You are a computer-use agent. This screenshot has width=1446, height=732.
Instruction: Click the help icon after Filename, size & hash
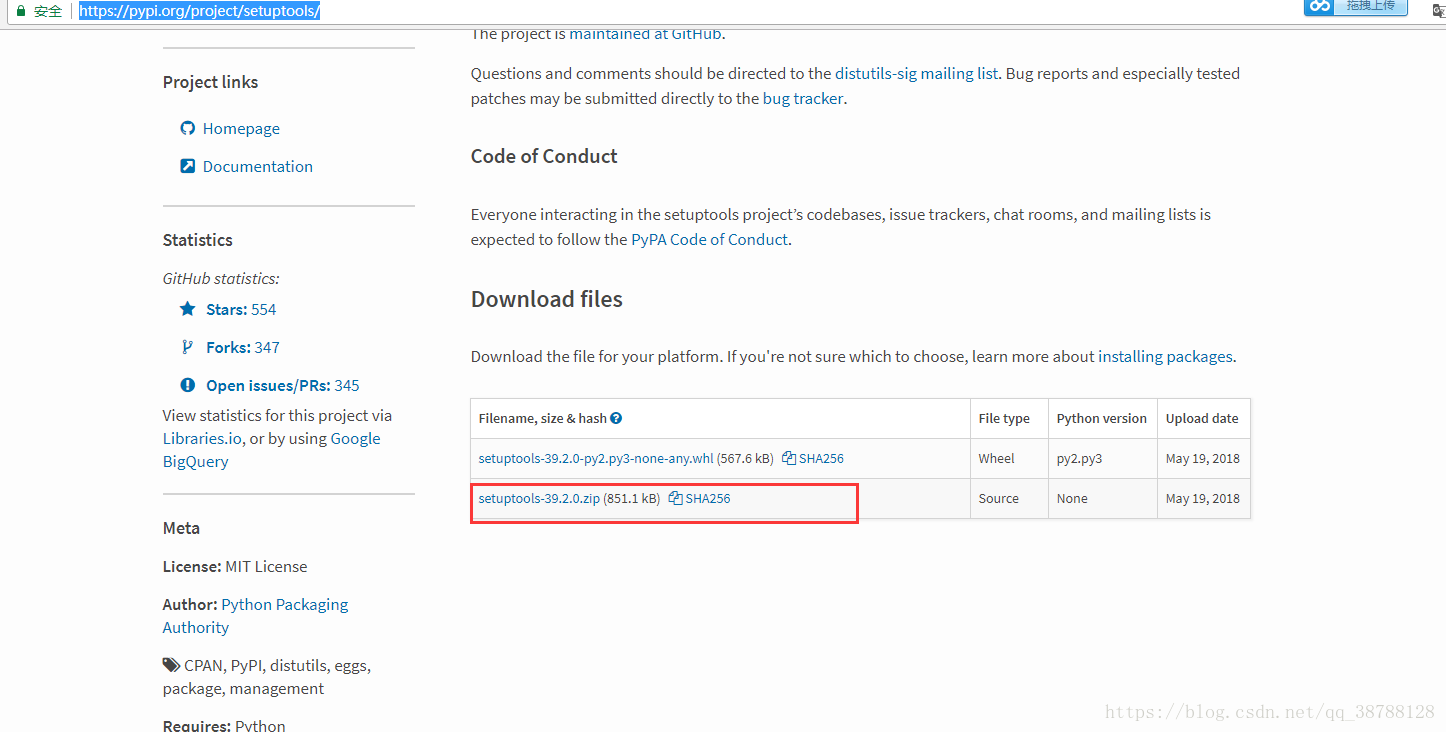coord(616,418)
